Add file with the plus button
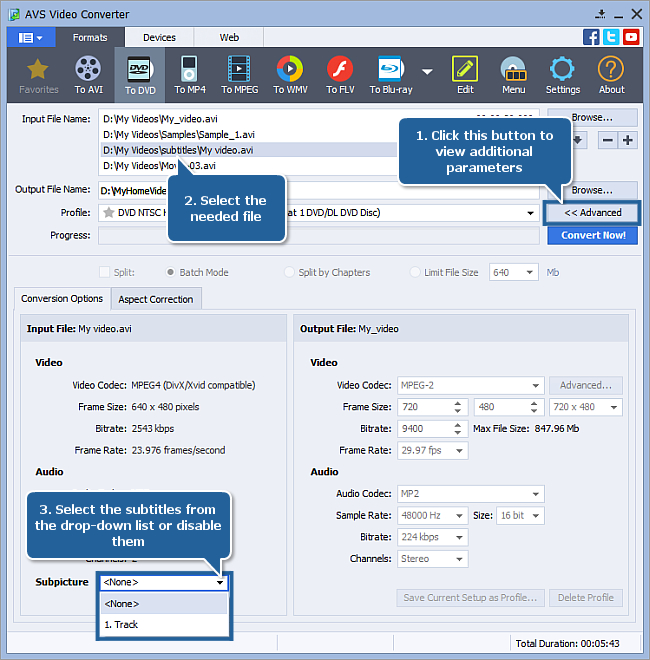This screenshot has width=650, height=660. pyautogui.click(x=628, y=140)
